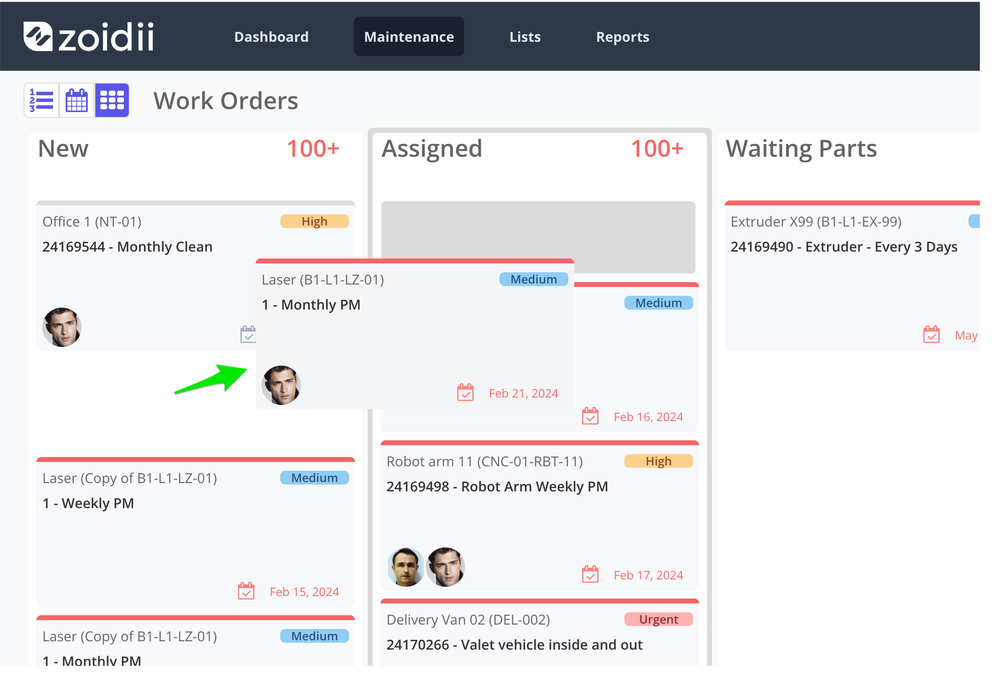Click the Medium badge on the bottom Laser card
This screenshot has width=1000, height=686.
314,636
